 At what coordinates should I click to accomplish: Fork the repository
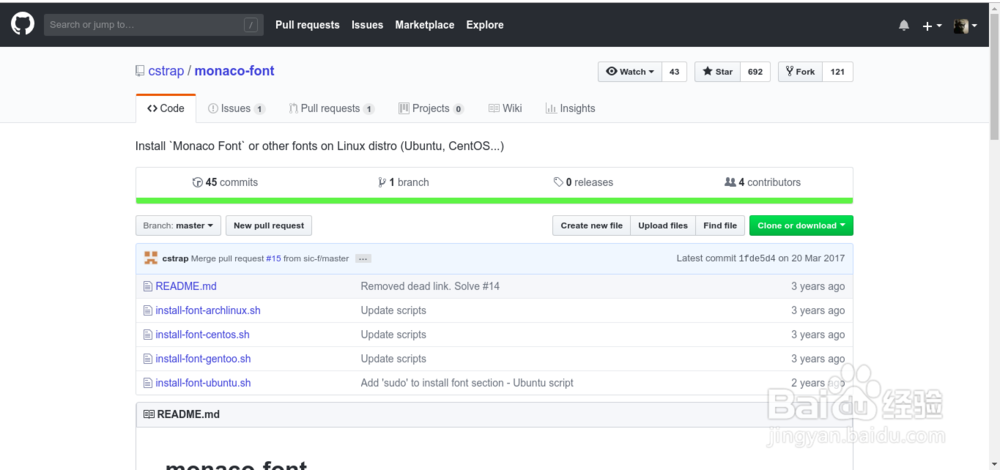point(801,71)
